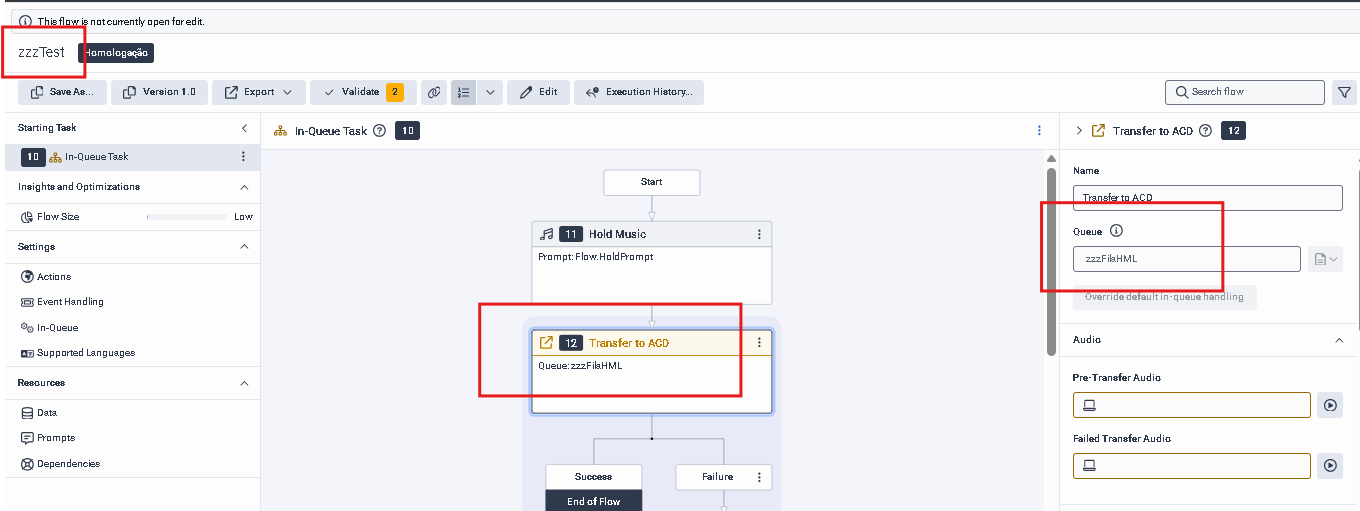Collapse the Resources section
Image resolution: width=1360 pixels, height=511 pixels.
244,383
